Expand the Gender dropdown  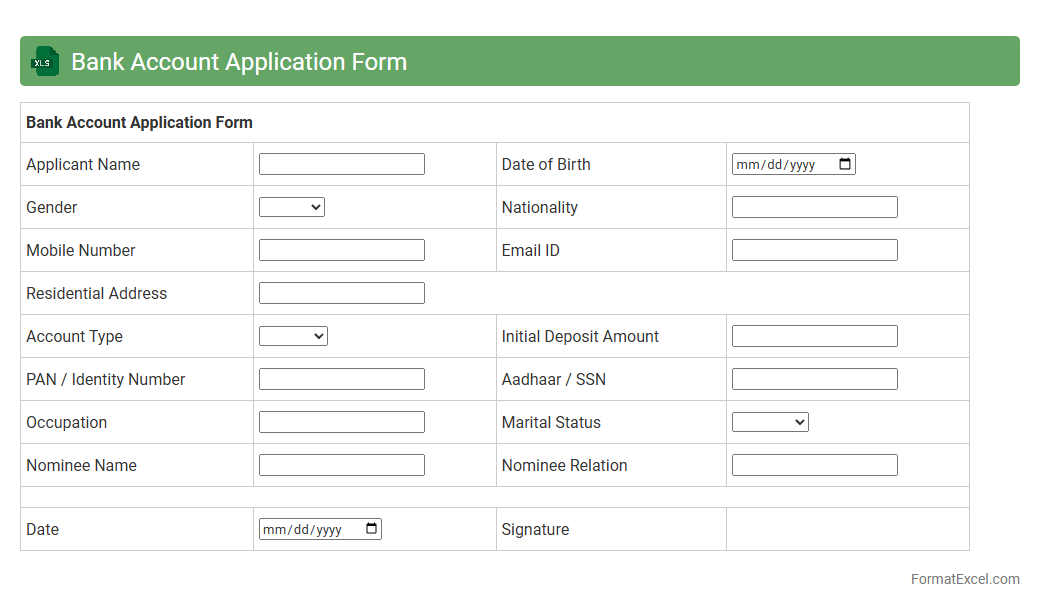[x=291, y=207]
